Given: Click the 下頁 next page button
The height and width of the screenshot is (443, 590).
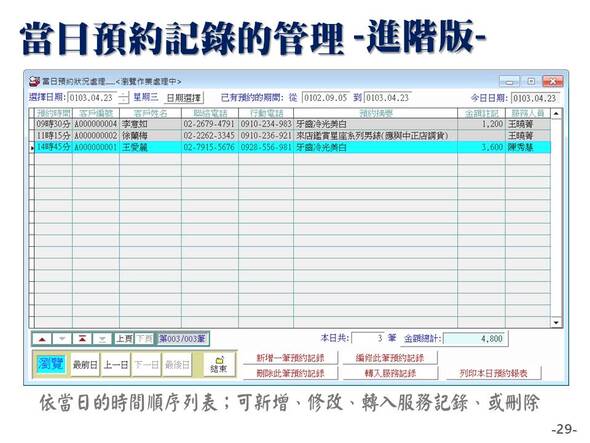Looking at the screenshot, I should pyautogui.click(x=144, y=339).
